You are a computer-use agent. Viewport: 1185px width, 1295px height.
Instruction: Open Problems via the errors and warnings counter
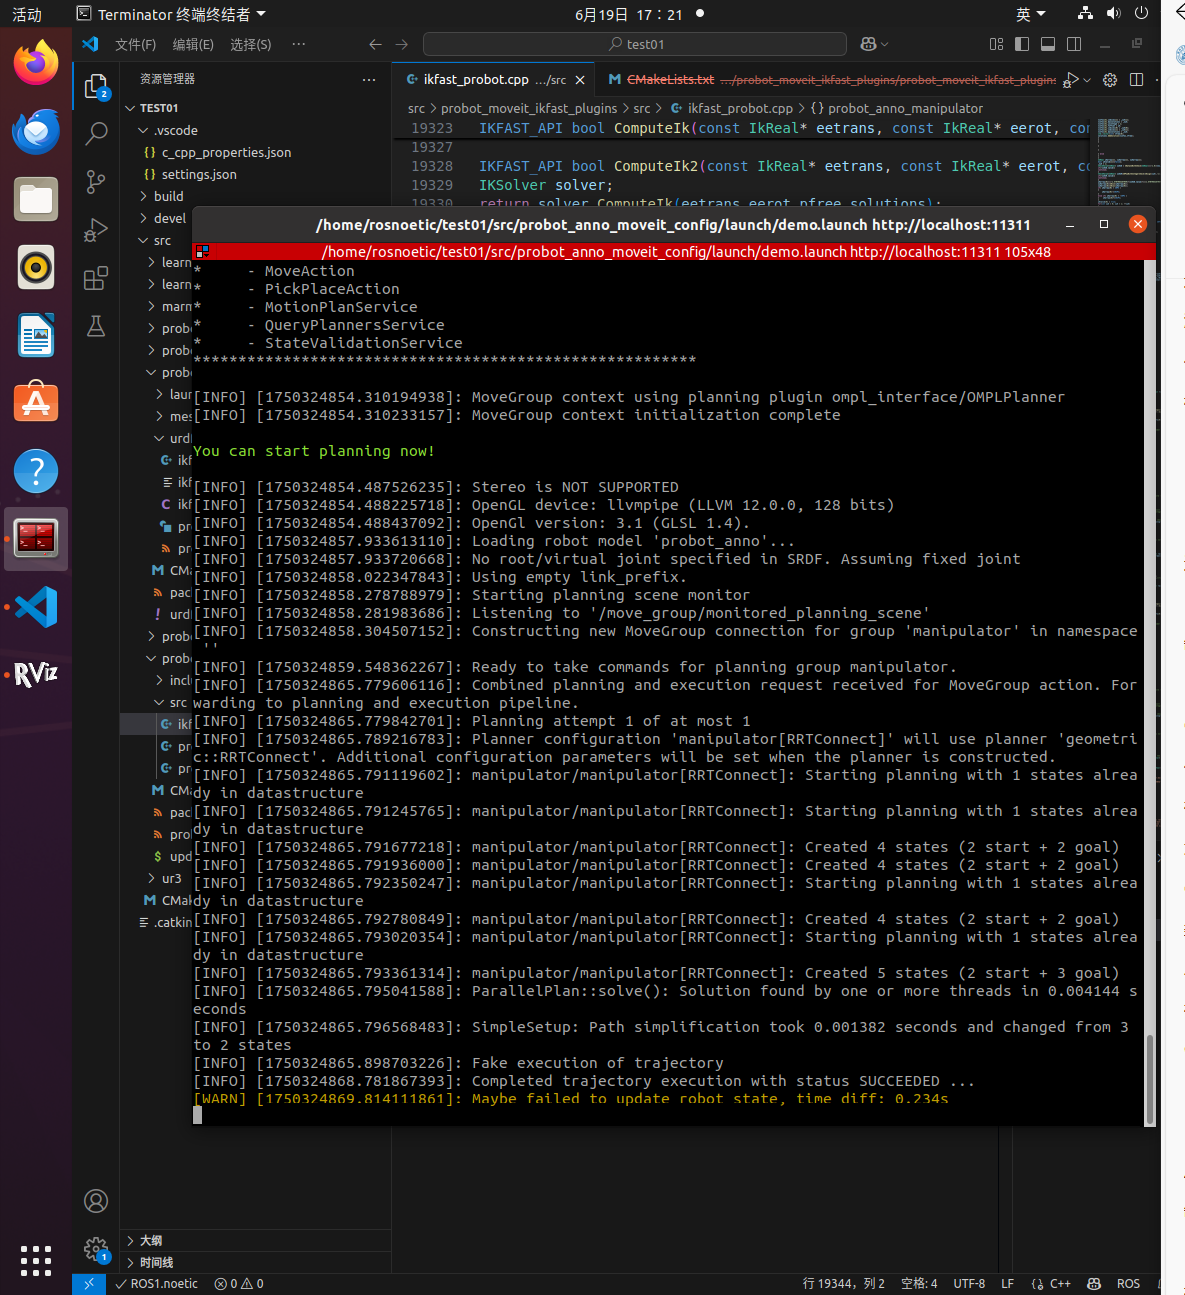coord(237,1283)
